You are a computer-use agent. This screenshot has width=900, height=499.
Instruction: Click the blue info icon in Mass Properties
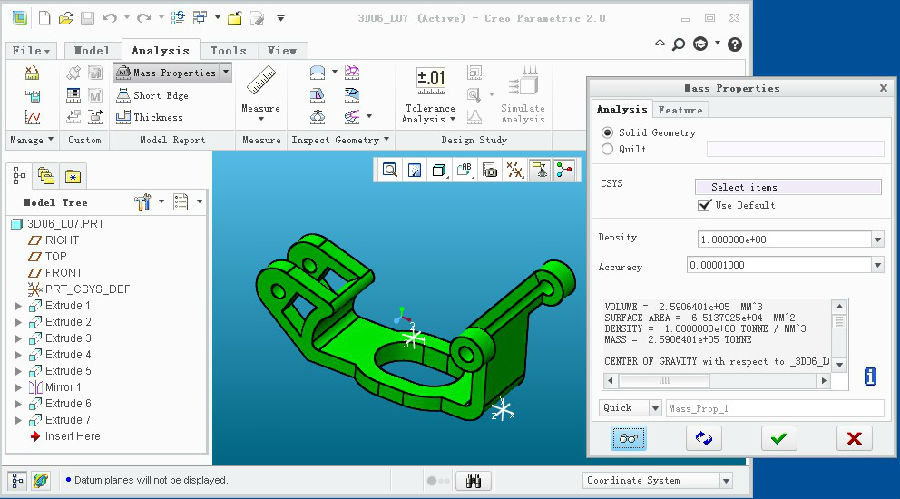870,377
